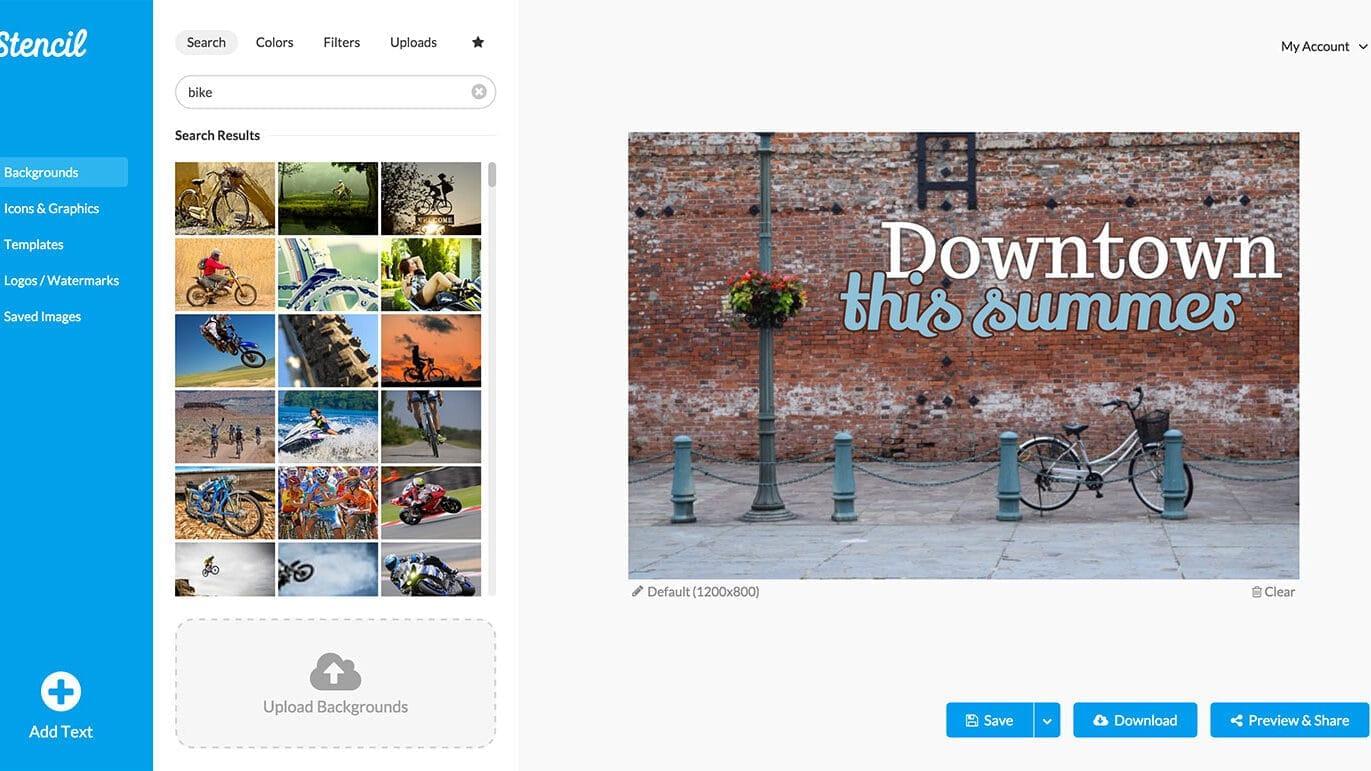Switch to the Filters tab
Image resolution: width=1371 pixels, height=771 pixels.
pyautogui.click(x=341, y=42)
